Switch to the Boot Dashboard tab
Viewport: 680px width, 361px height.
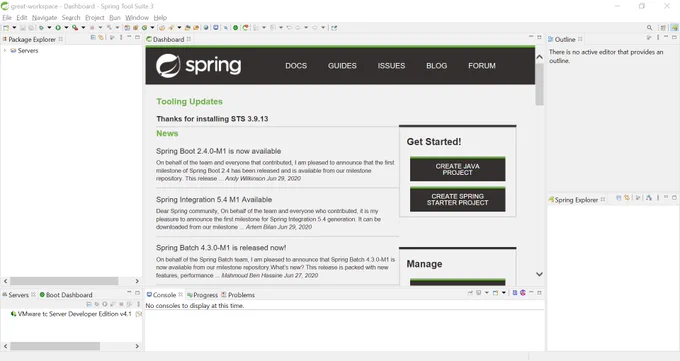[x=66, y=295]
